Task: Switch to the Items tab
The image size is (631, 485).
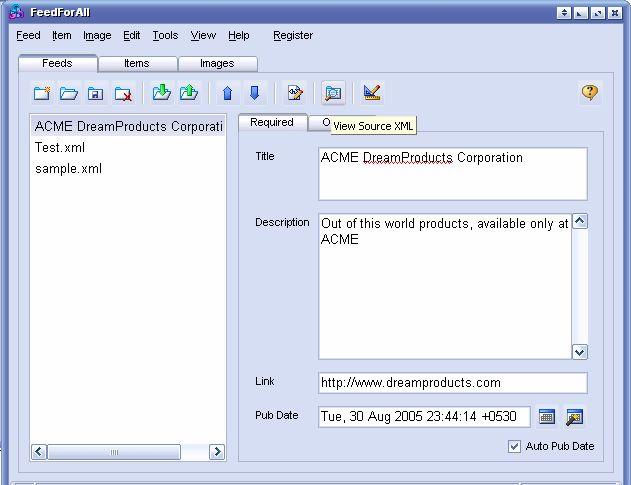Action: (x=137, y=63)
